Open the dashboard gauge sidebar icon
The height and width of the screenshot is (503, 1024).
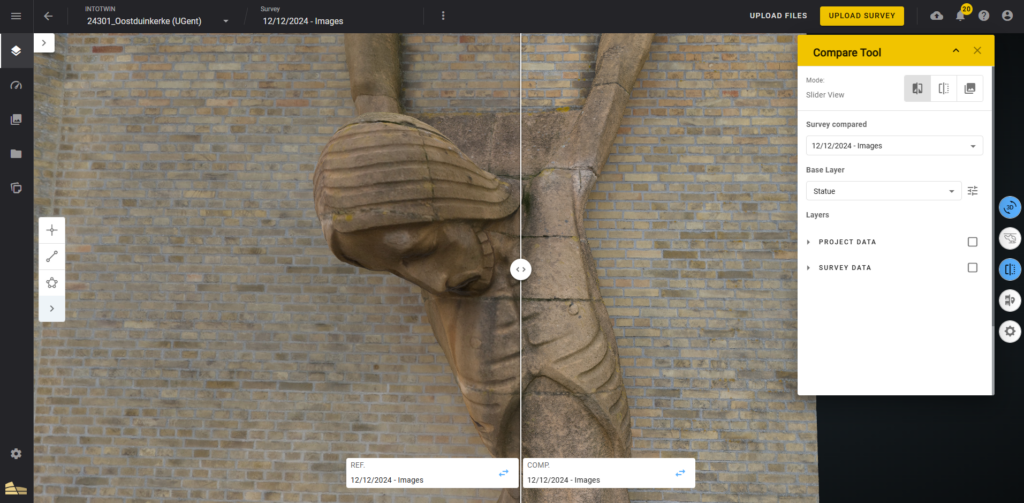16,86
